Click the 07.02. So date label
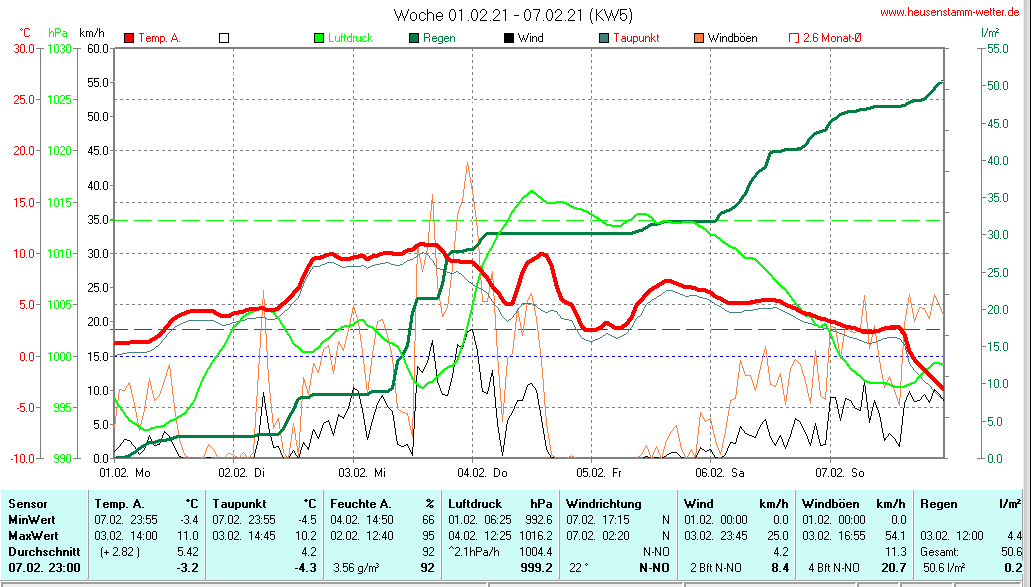This screenshot has width=1034, height=587. 839,473
